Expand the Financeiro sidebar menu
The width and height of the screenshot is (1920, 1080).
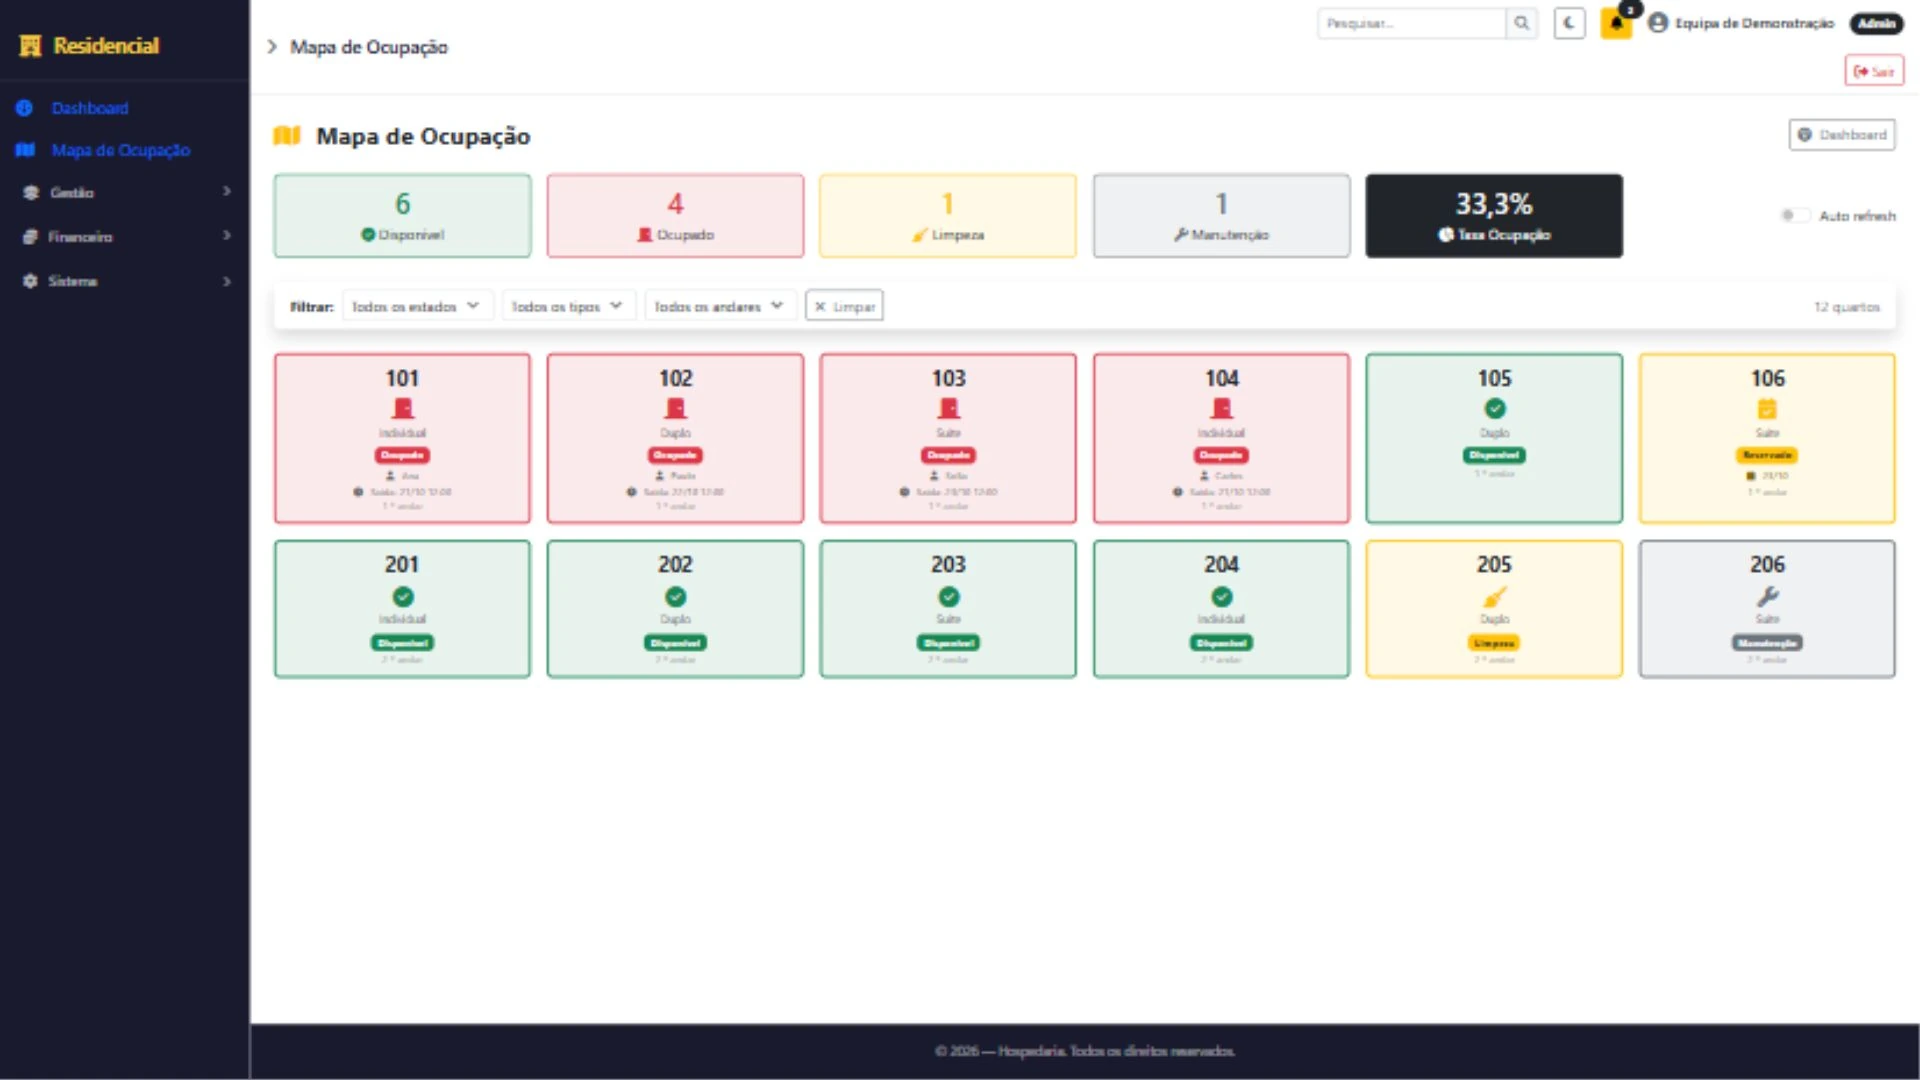pos(125,237)
